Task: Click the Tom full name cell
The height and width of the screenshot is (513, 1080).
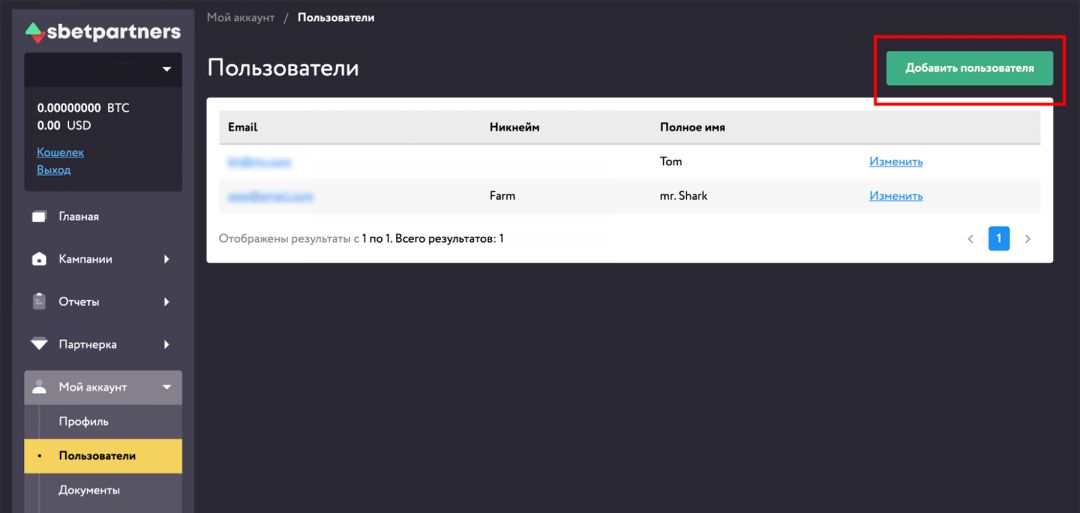Action: click(x=671, y=162)
